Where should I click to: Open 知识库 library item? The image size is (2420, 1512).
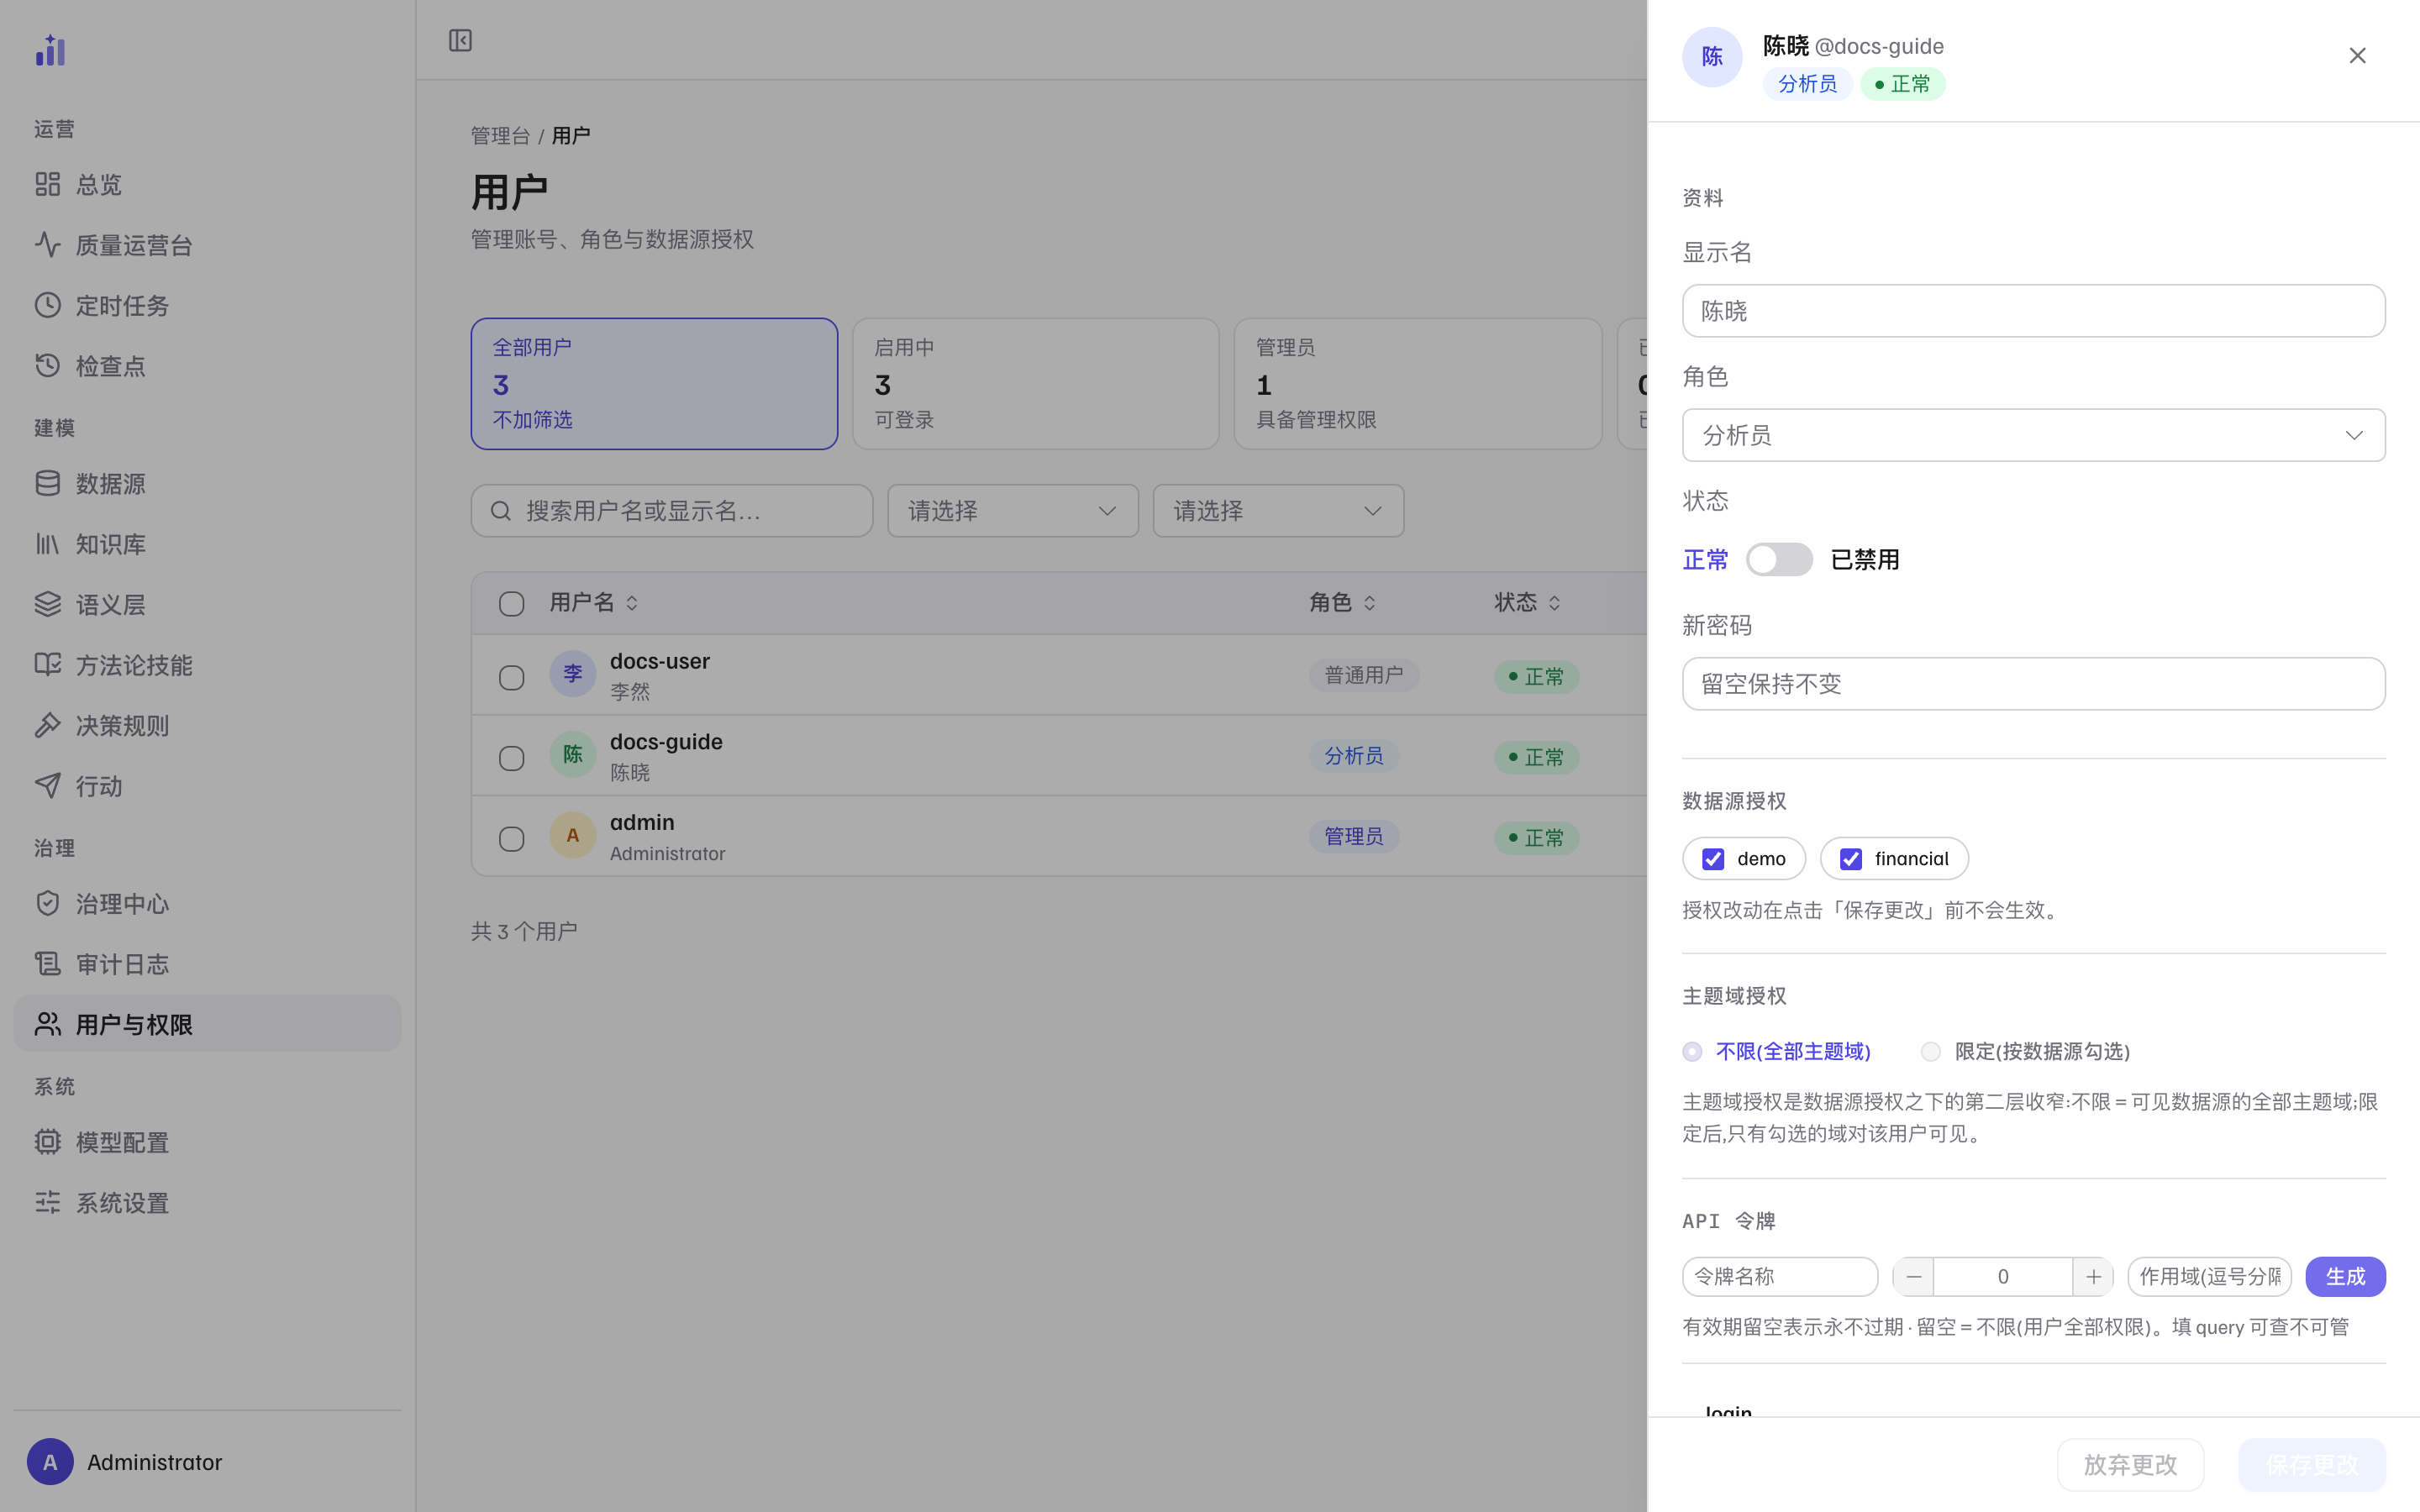(207, 544)
